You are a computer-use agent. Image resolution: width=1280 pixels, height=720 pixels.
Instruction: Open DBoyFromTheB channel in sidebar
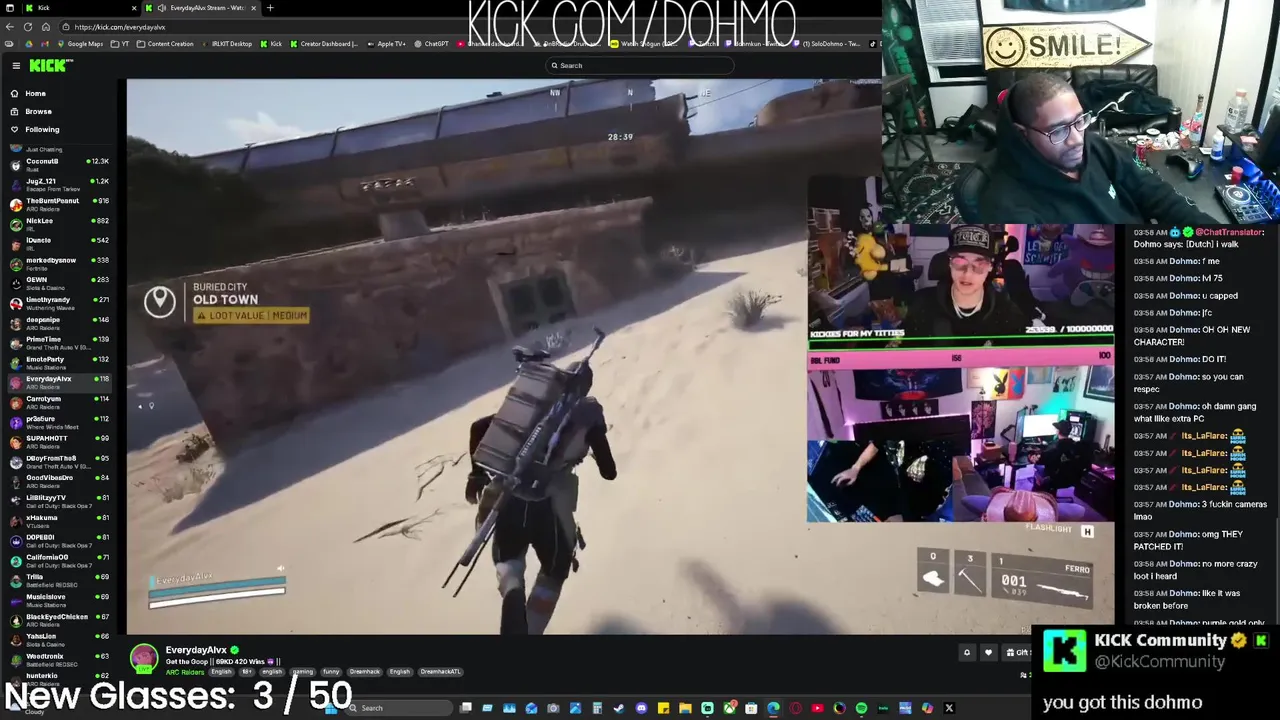(x=60, y=461)
